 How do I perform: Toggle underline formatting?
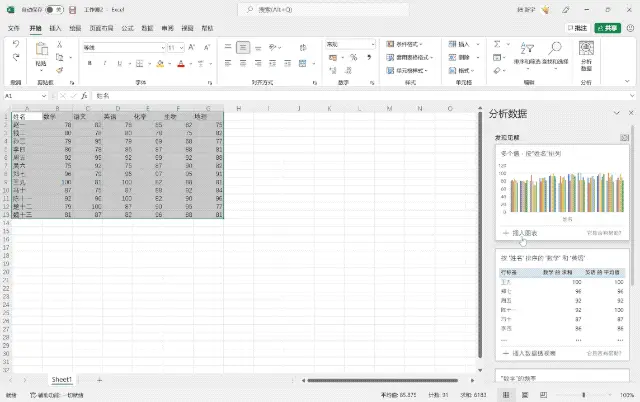[x=120, y=63]
